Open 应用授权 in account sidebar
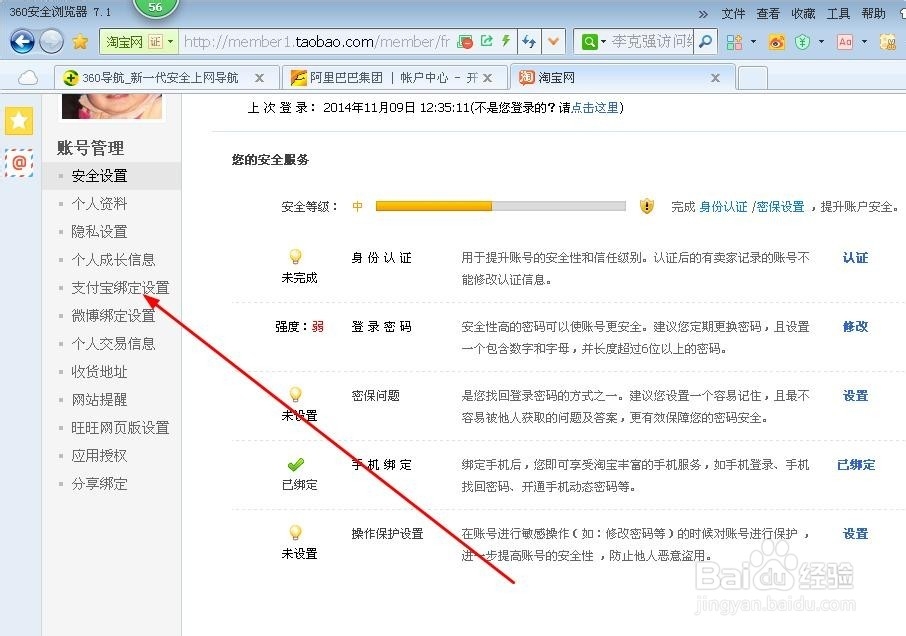The image size is (906, 636). [x=99, y=456]
